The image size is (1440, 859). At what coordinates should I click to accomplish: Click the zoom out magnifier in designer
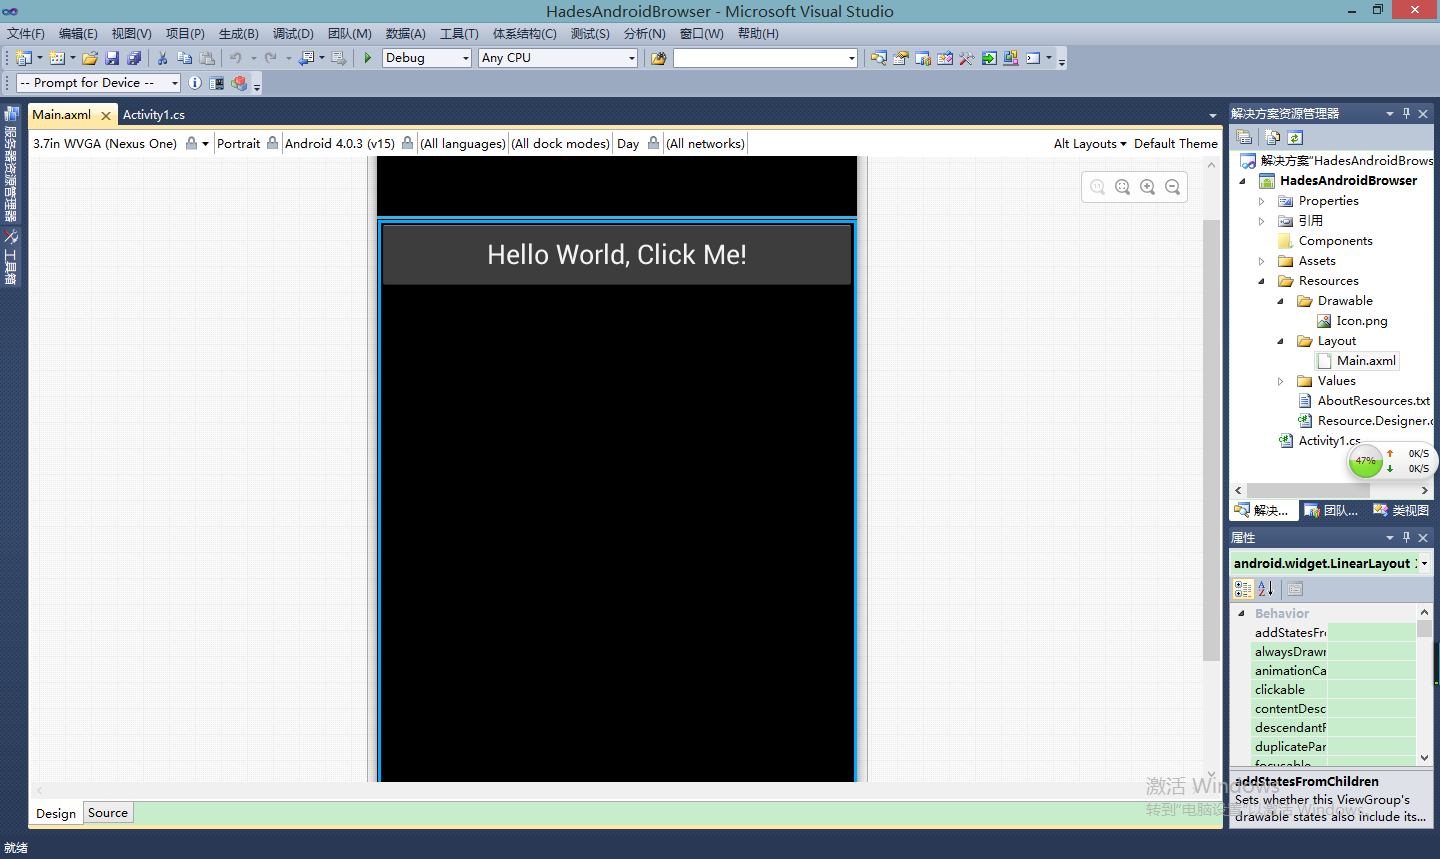1172,187
